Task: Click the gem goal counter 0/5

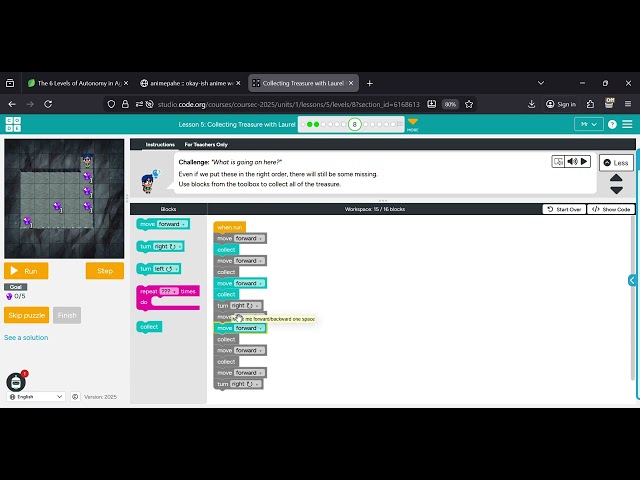Action: point(16,296)
